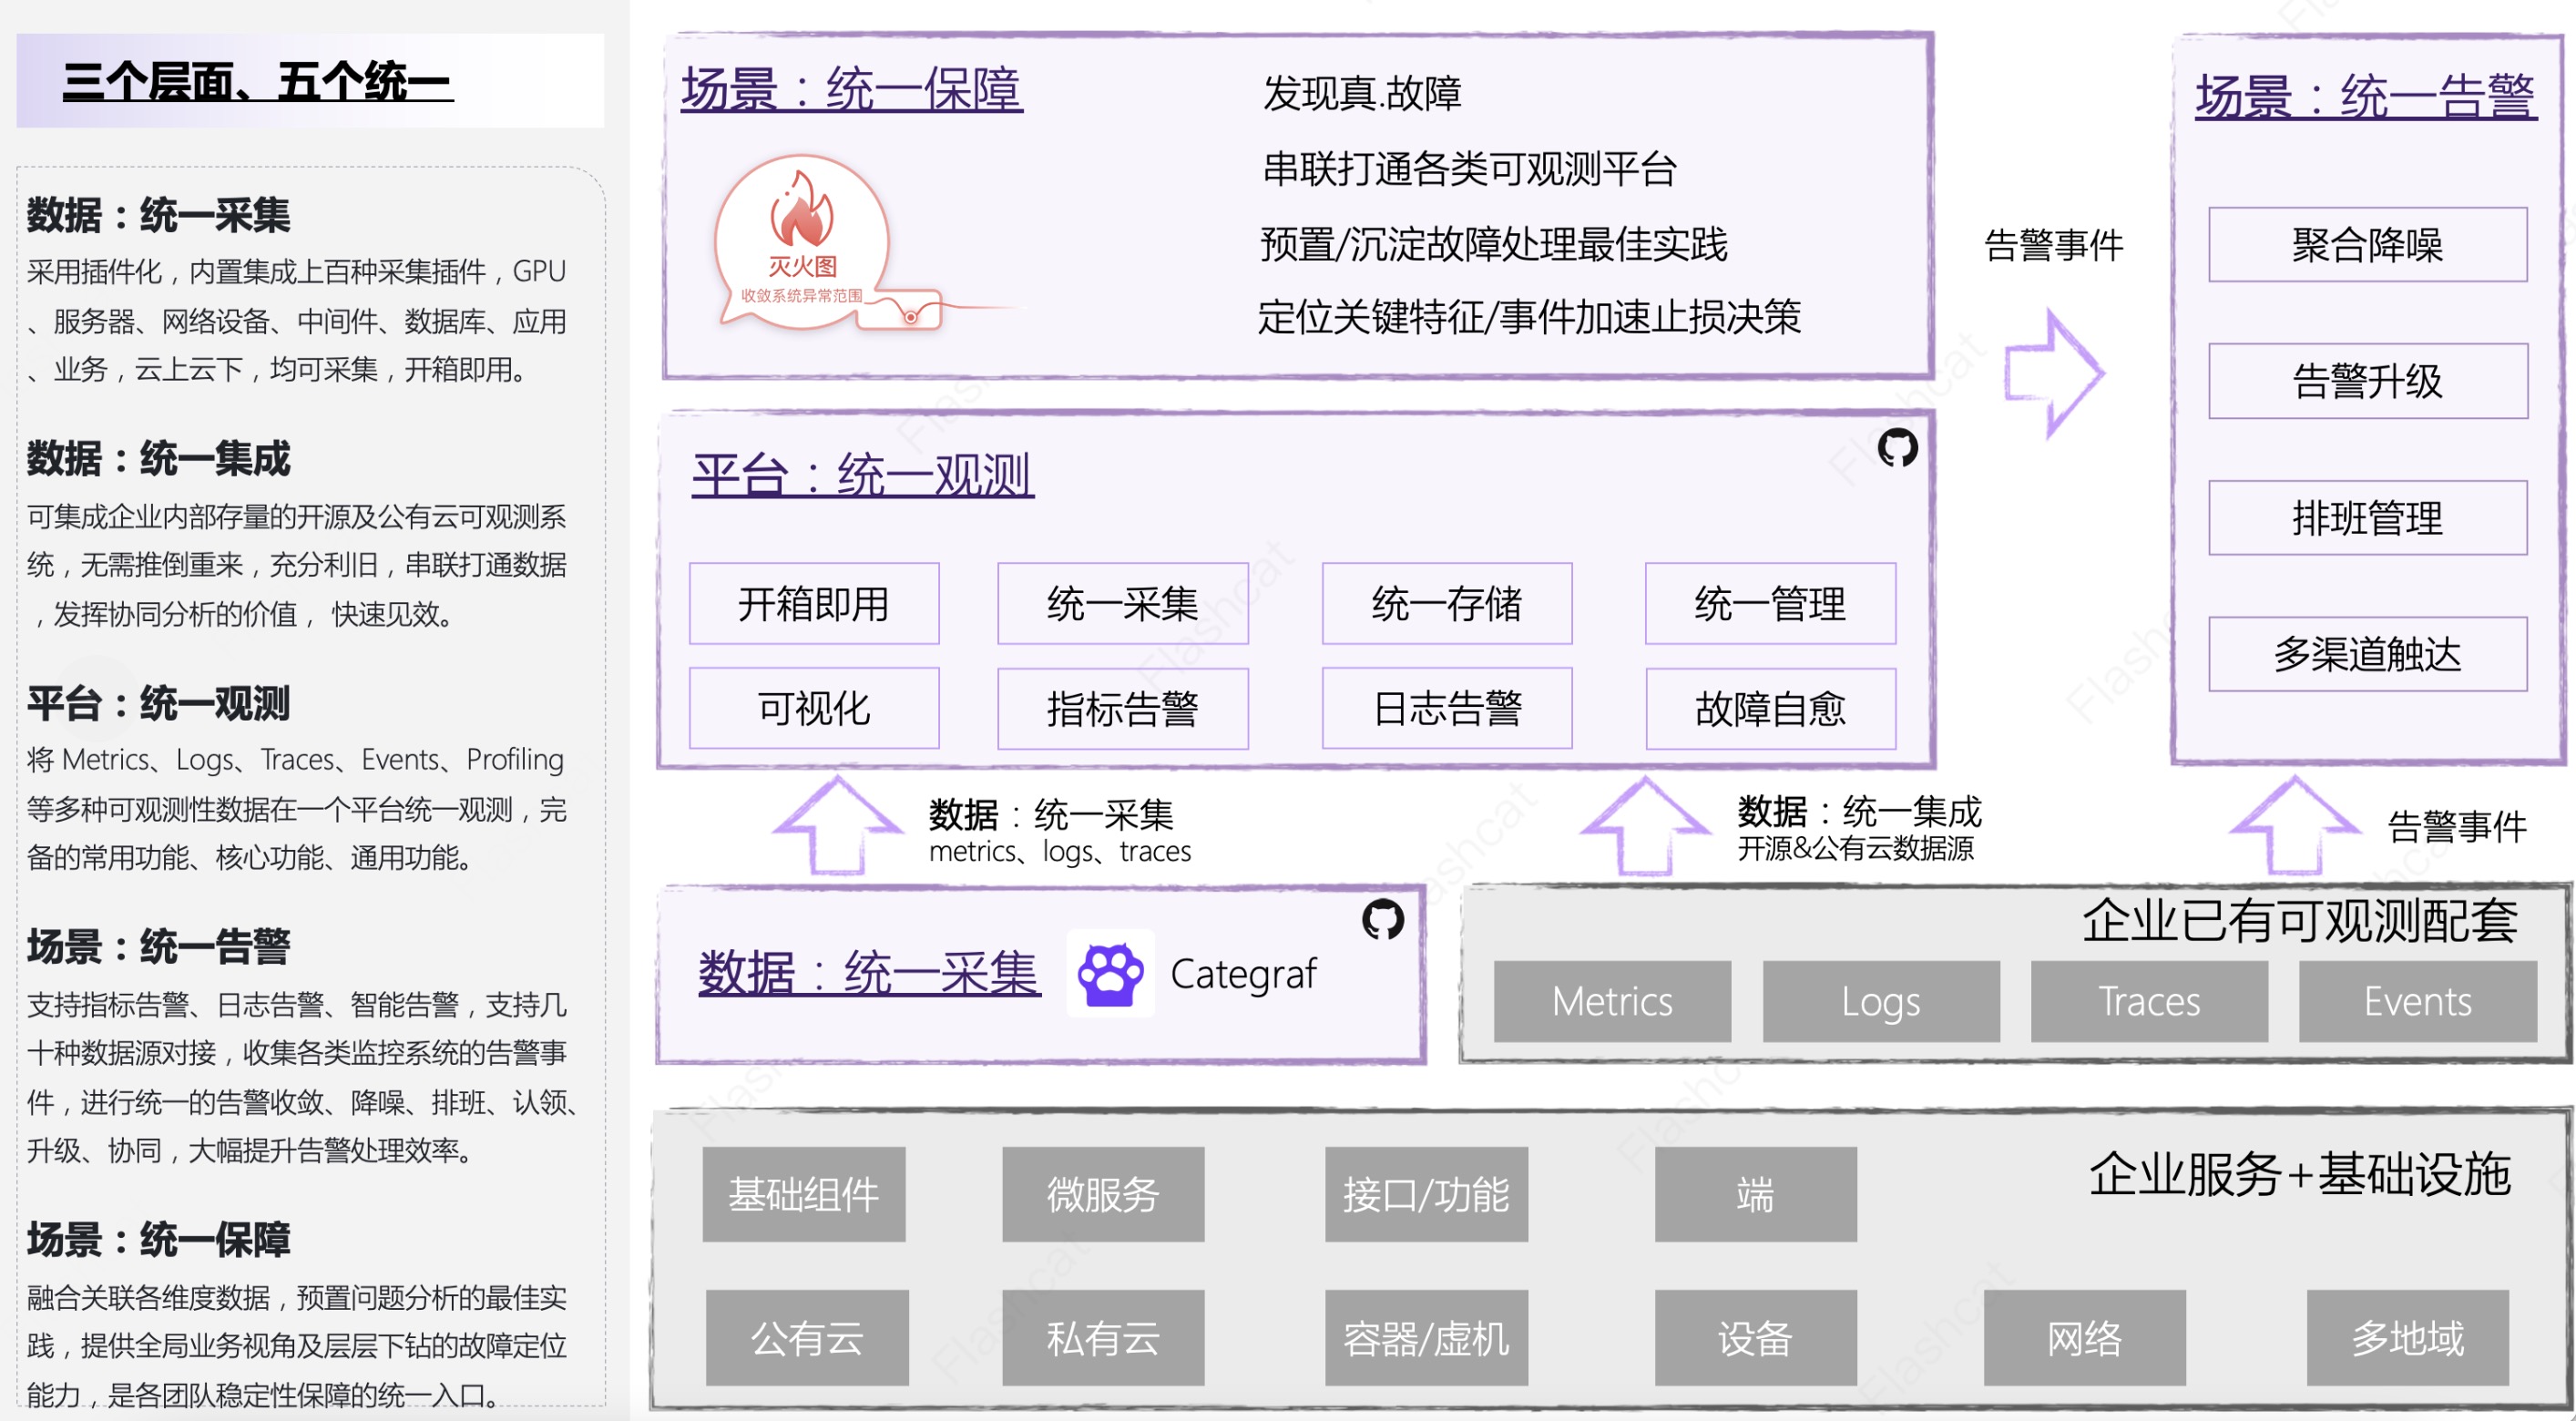
Task: Click the 微服务 block
Action: [1103, 1194]
